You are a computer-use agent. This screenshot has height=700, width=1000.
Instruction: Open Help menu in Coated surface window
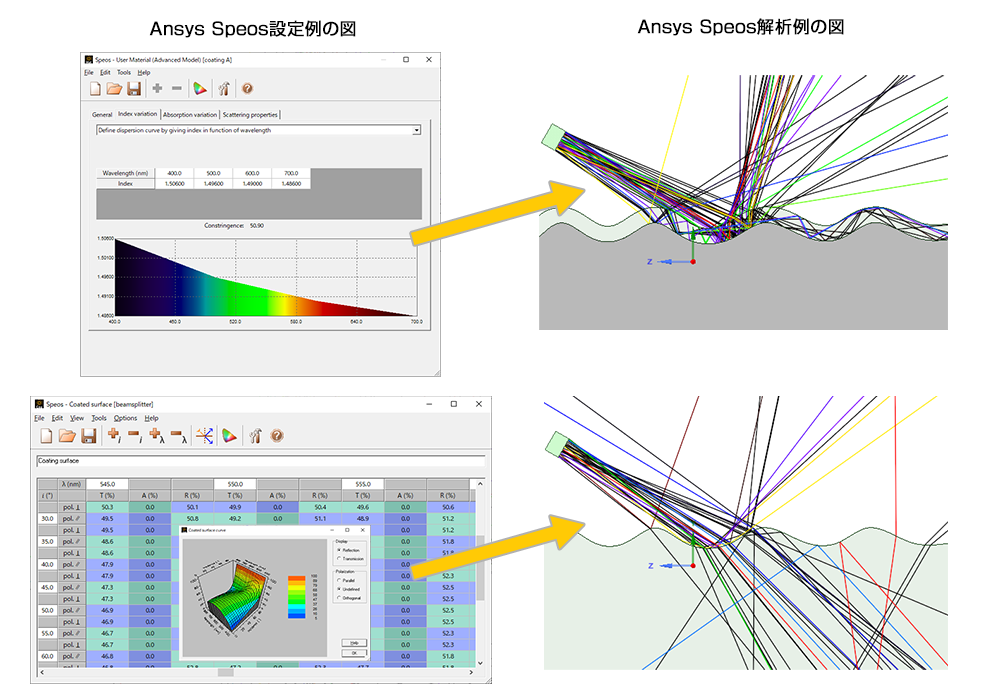(151, 418)
